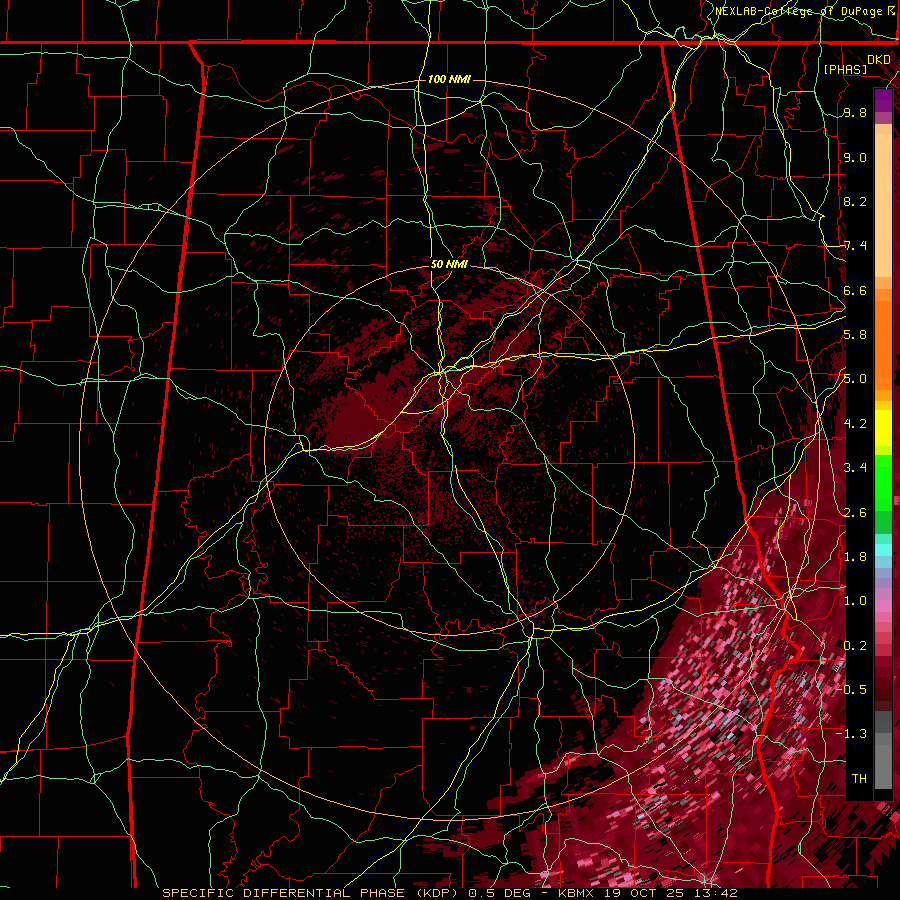Click the 6.6 value on the color scale
Viewport: 900px width, 900px height.
pyautogui.click(x=855, y=290)
